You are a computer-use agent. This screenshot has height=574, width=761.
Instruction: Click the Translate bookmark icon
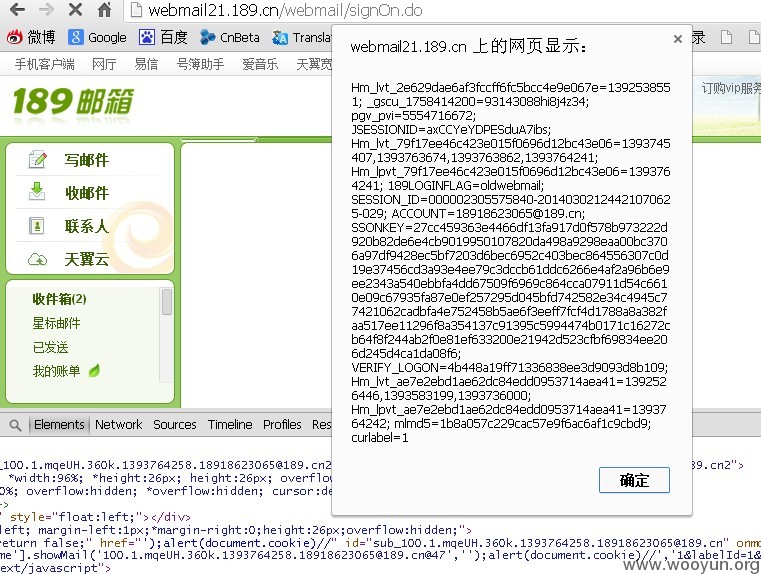coord(280,37)
